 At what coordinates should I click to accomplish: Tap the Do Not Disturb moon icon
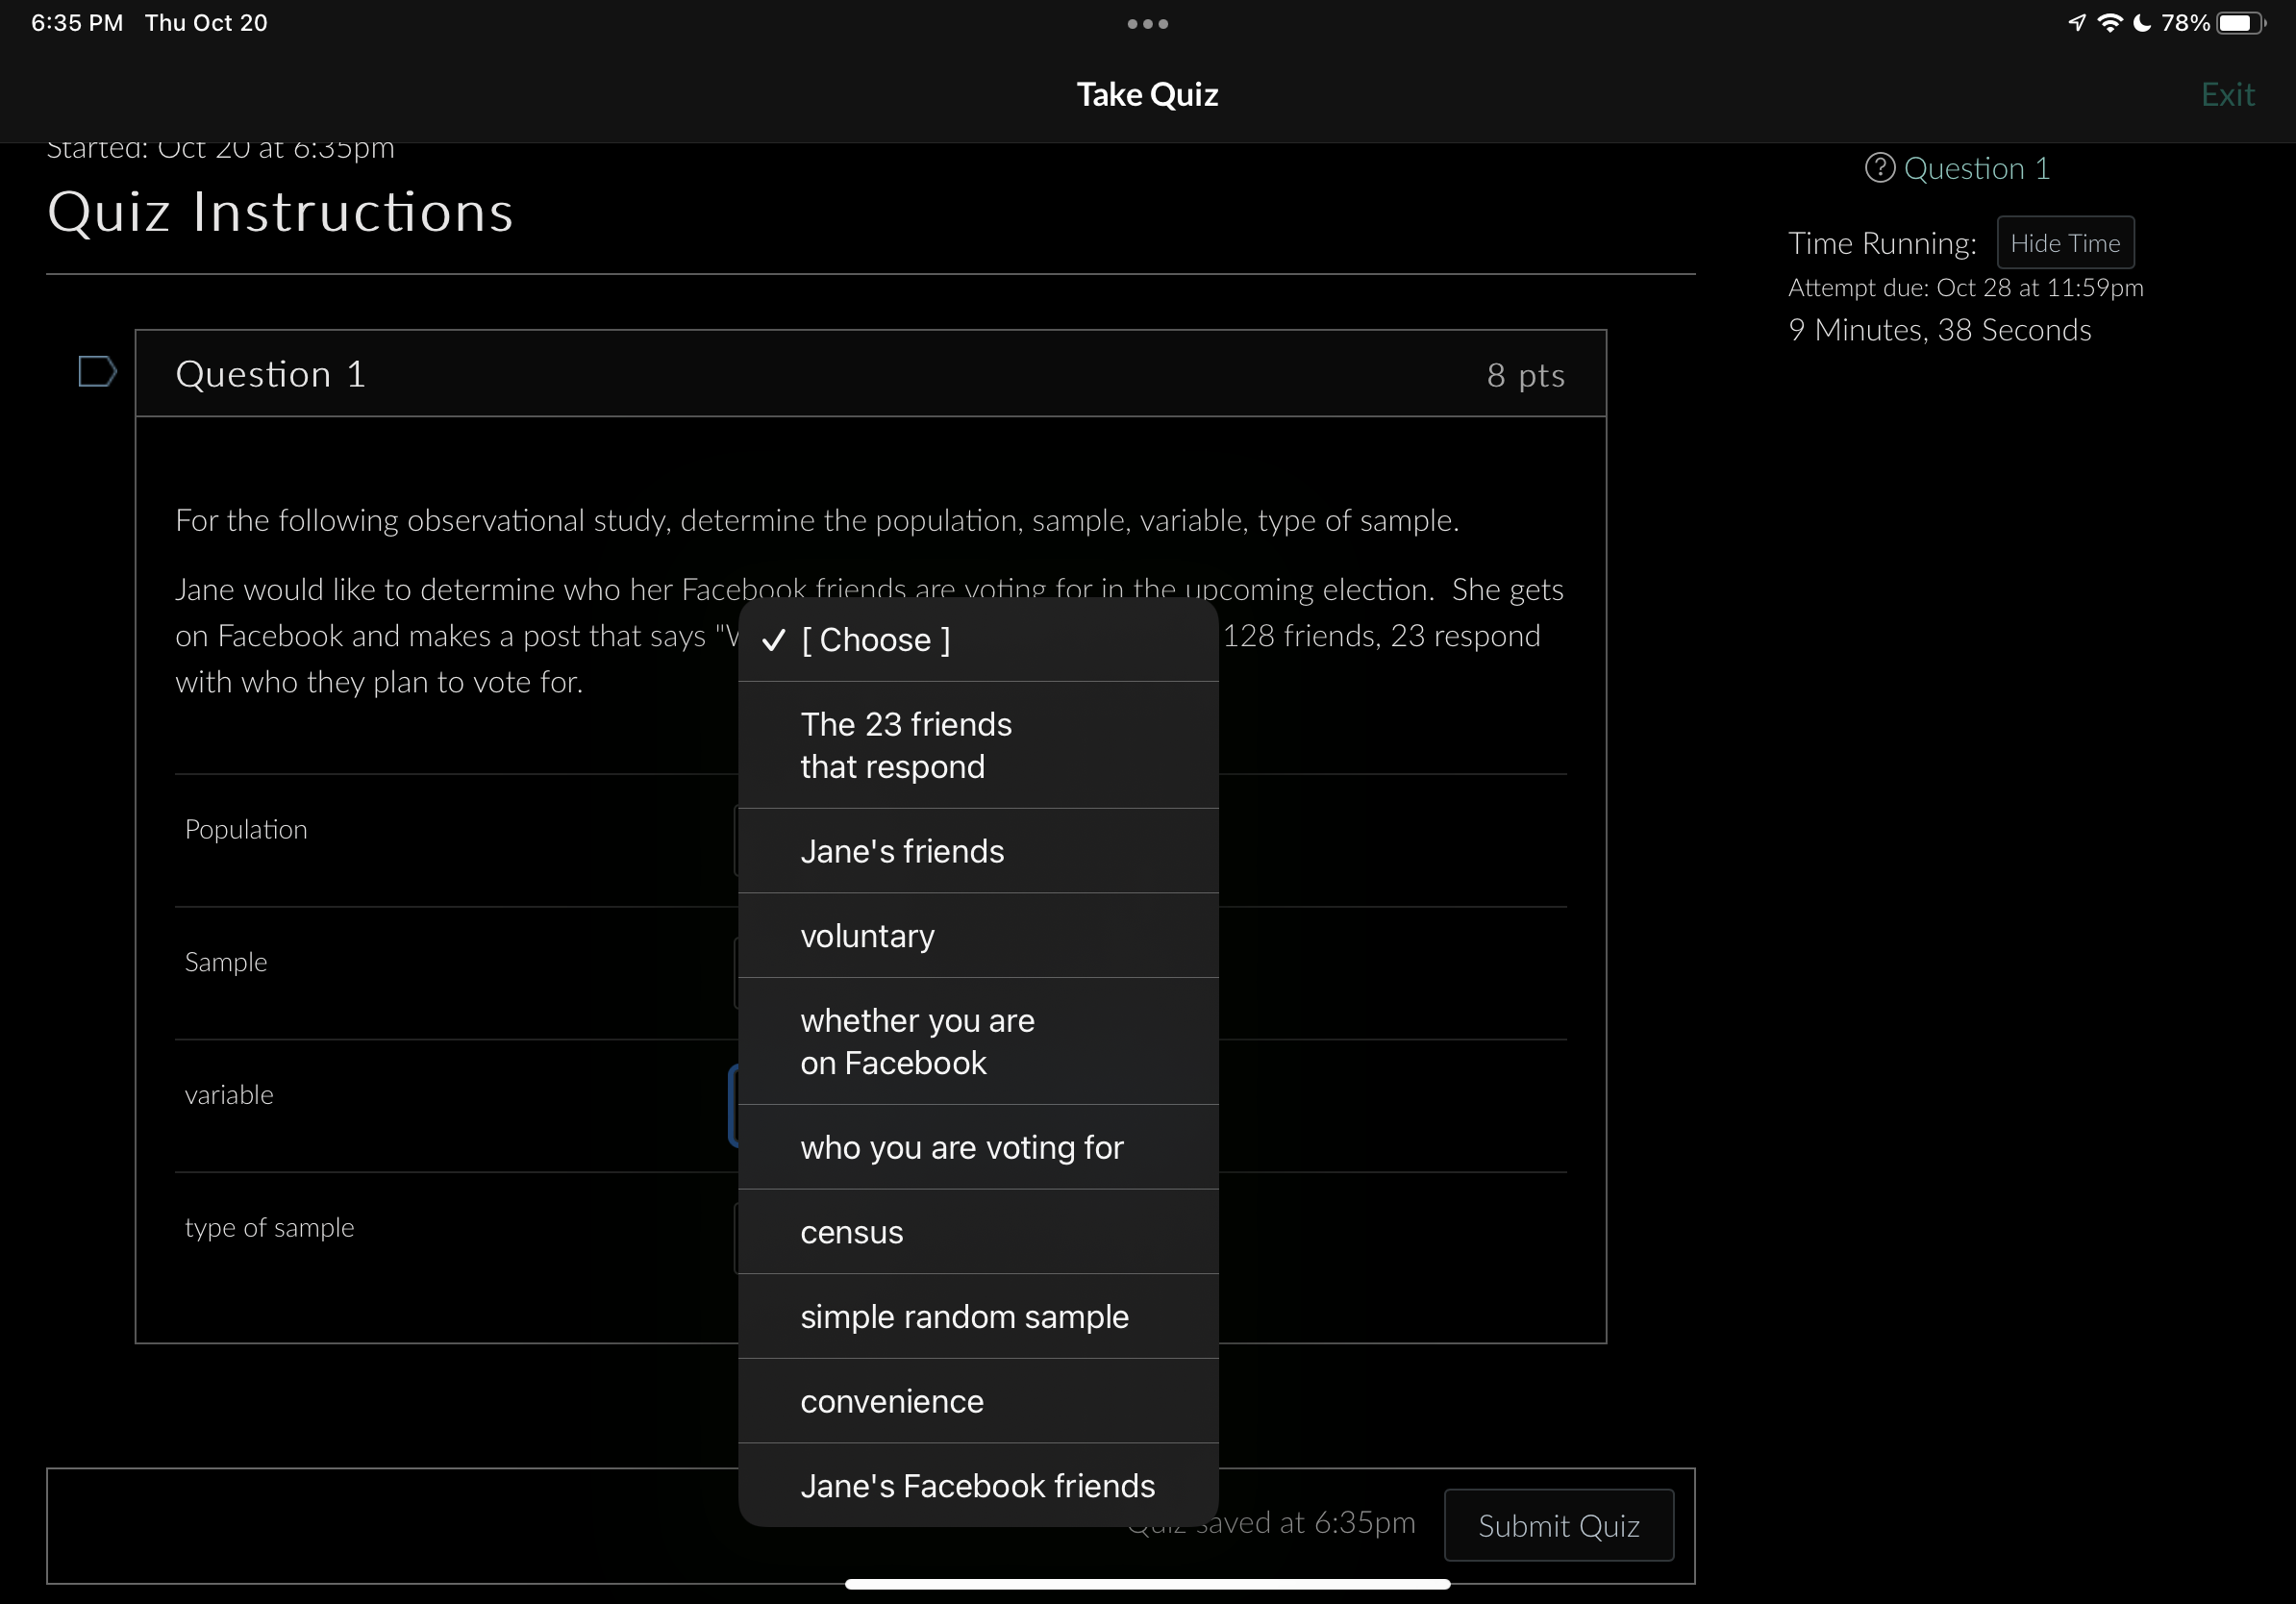point(2141,23)
